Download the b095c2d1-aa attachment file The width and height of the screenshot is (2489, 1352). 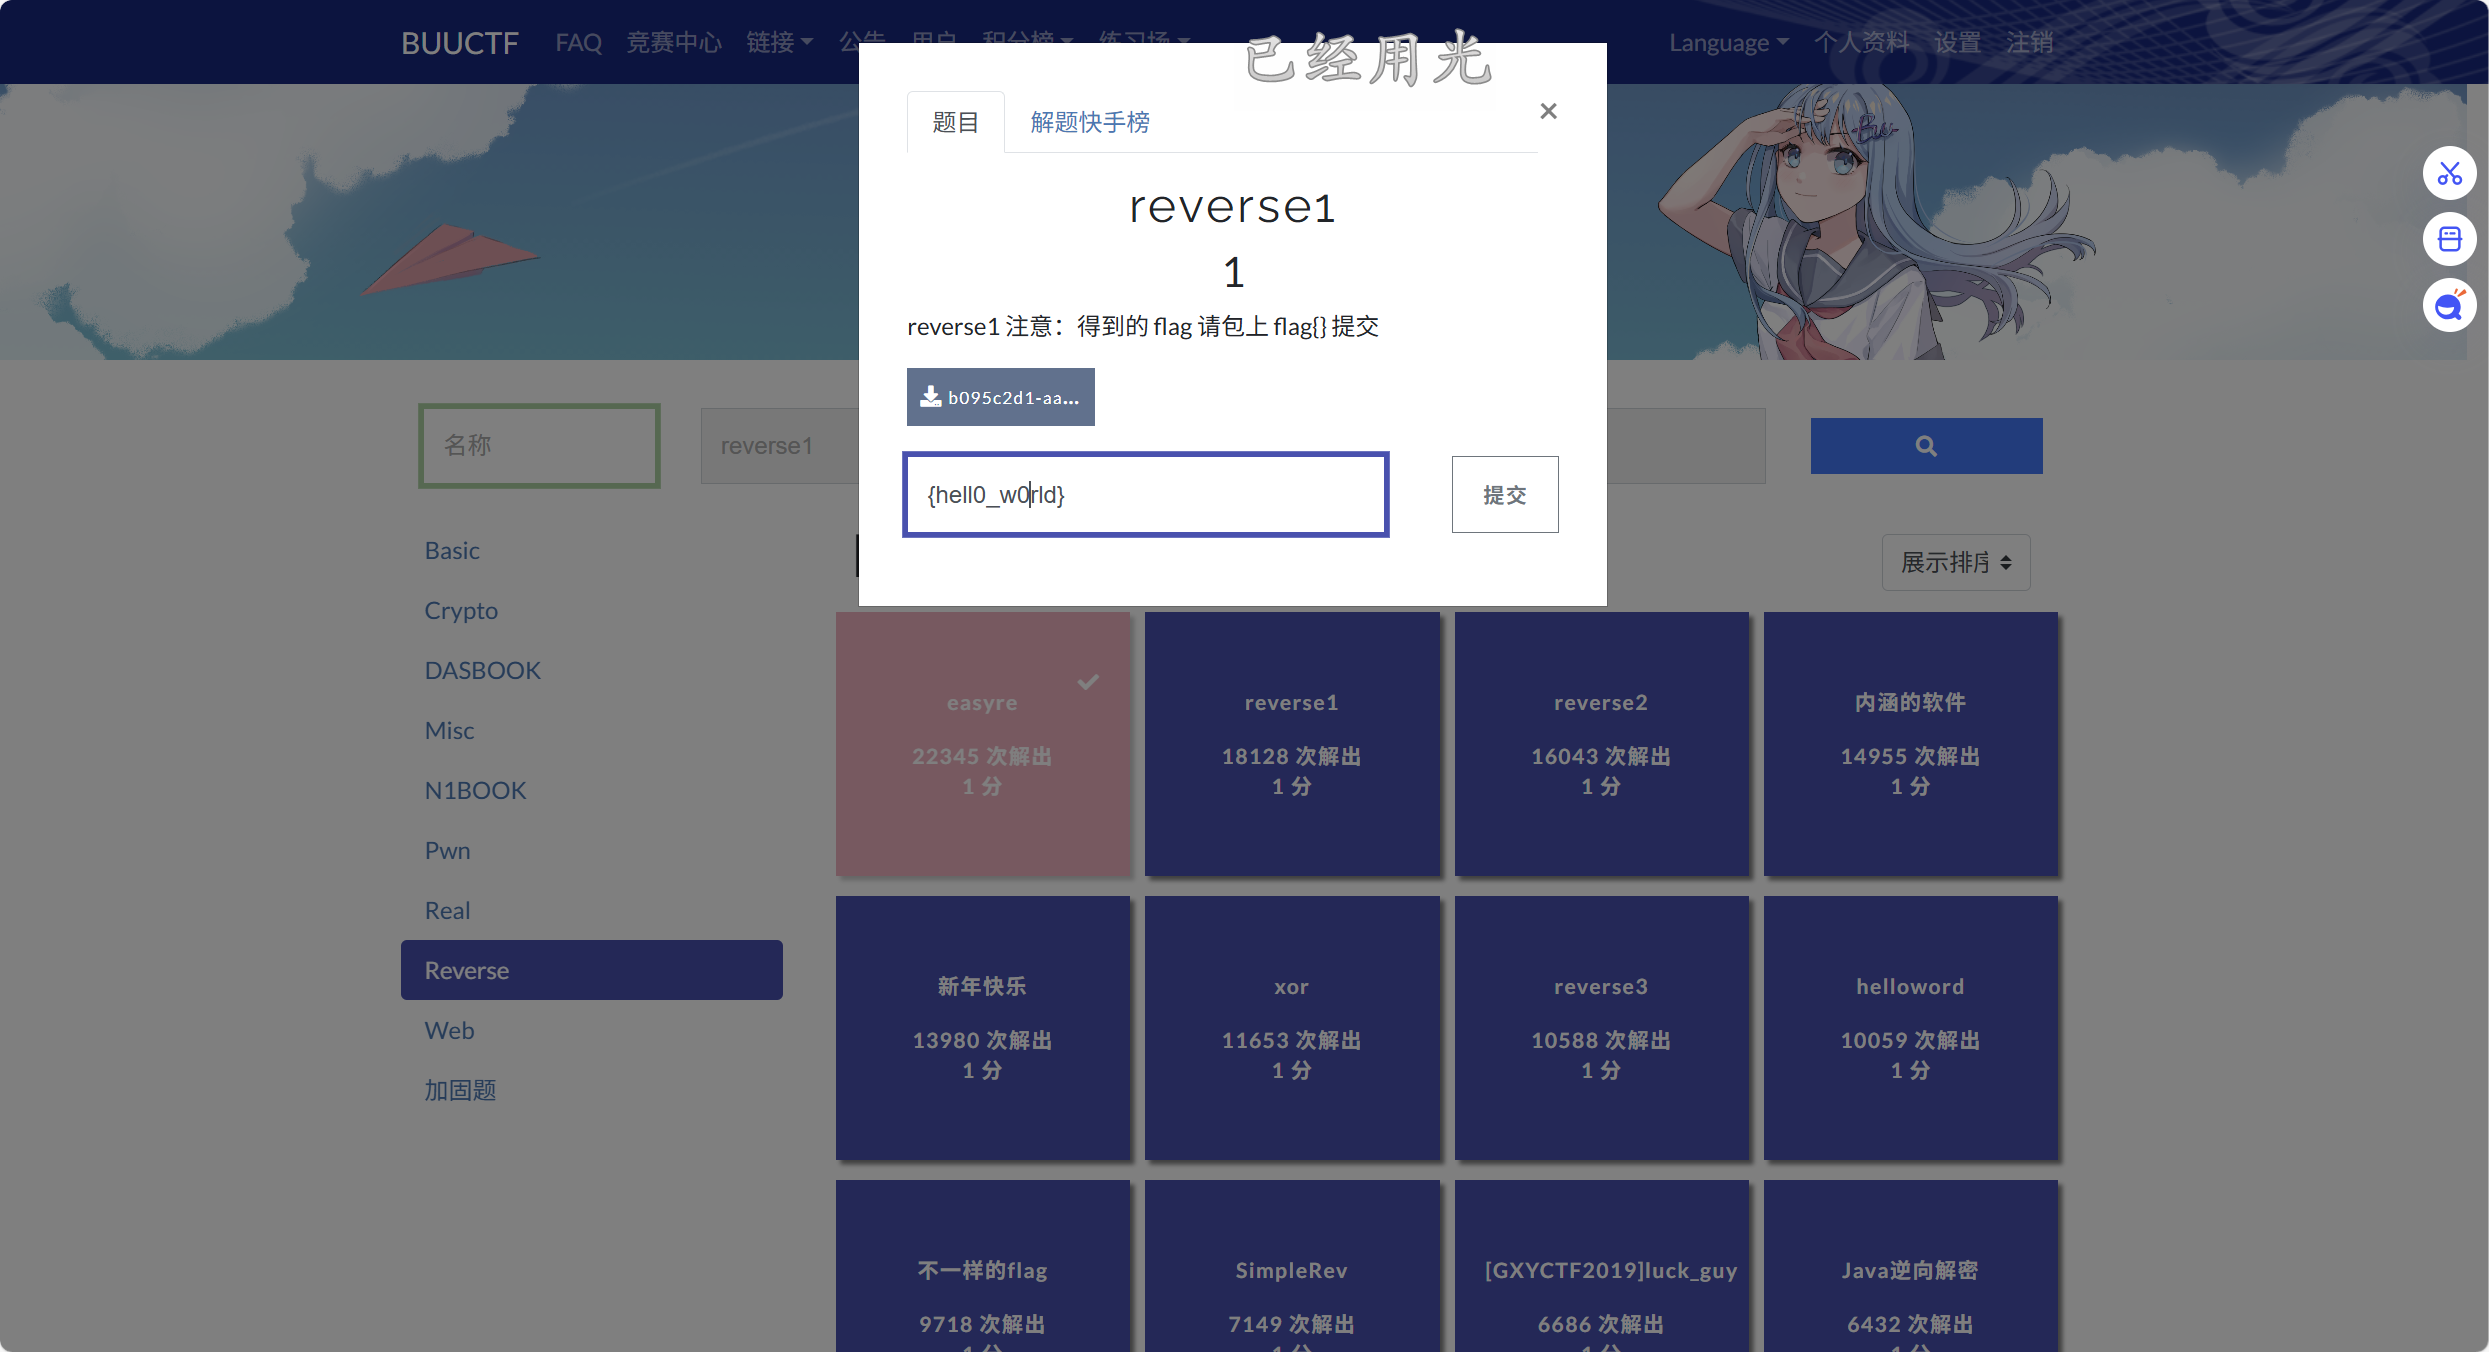click(1000, 397)
